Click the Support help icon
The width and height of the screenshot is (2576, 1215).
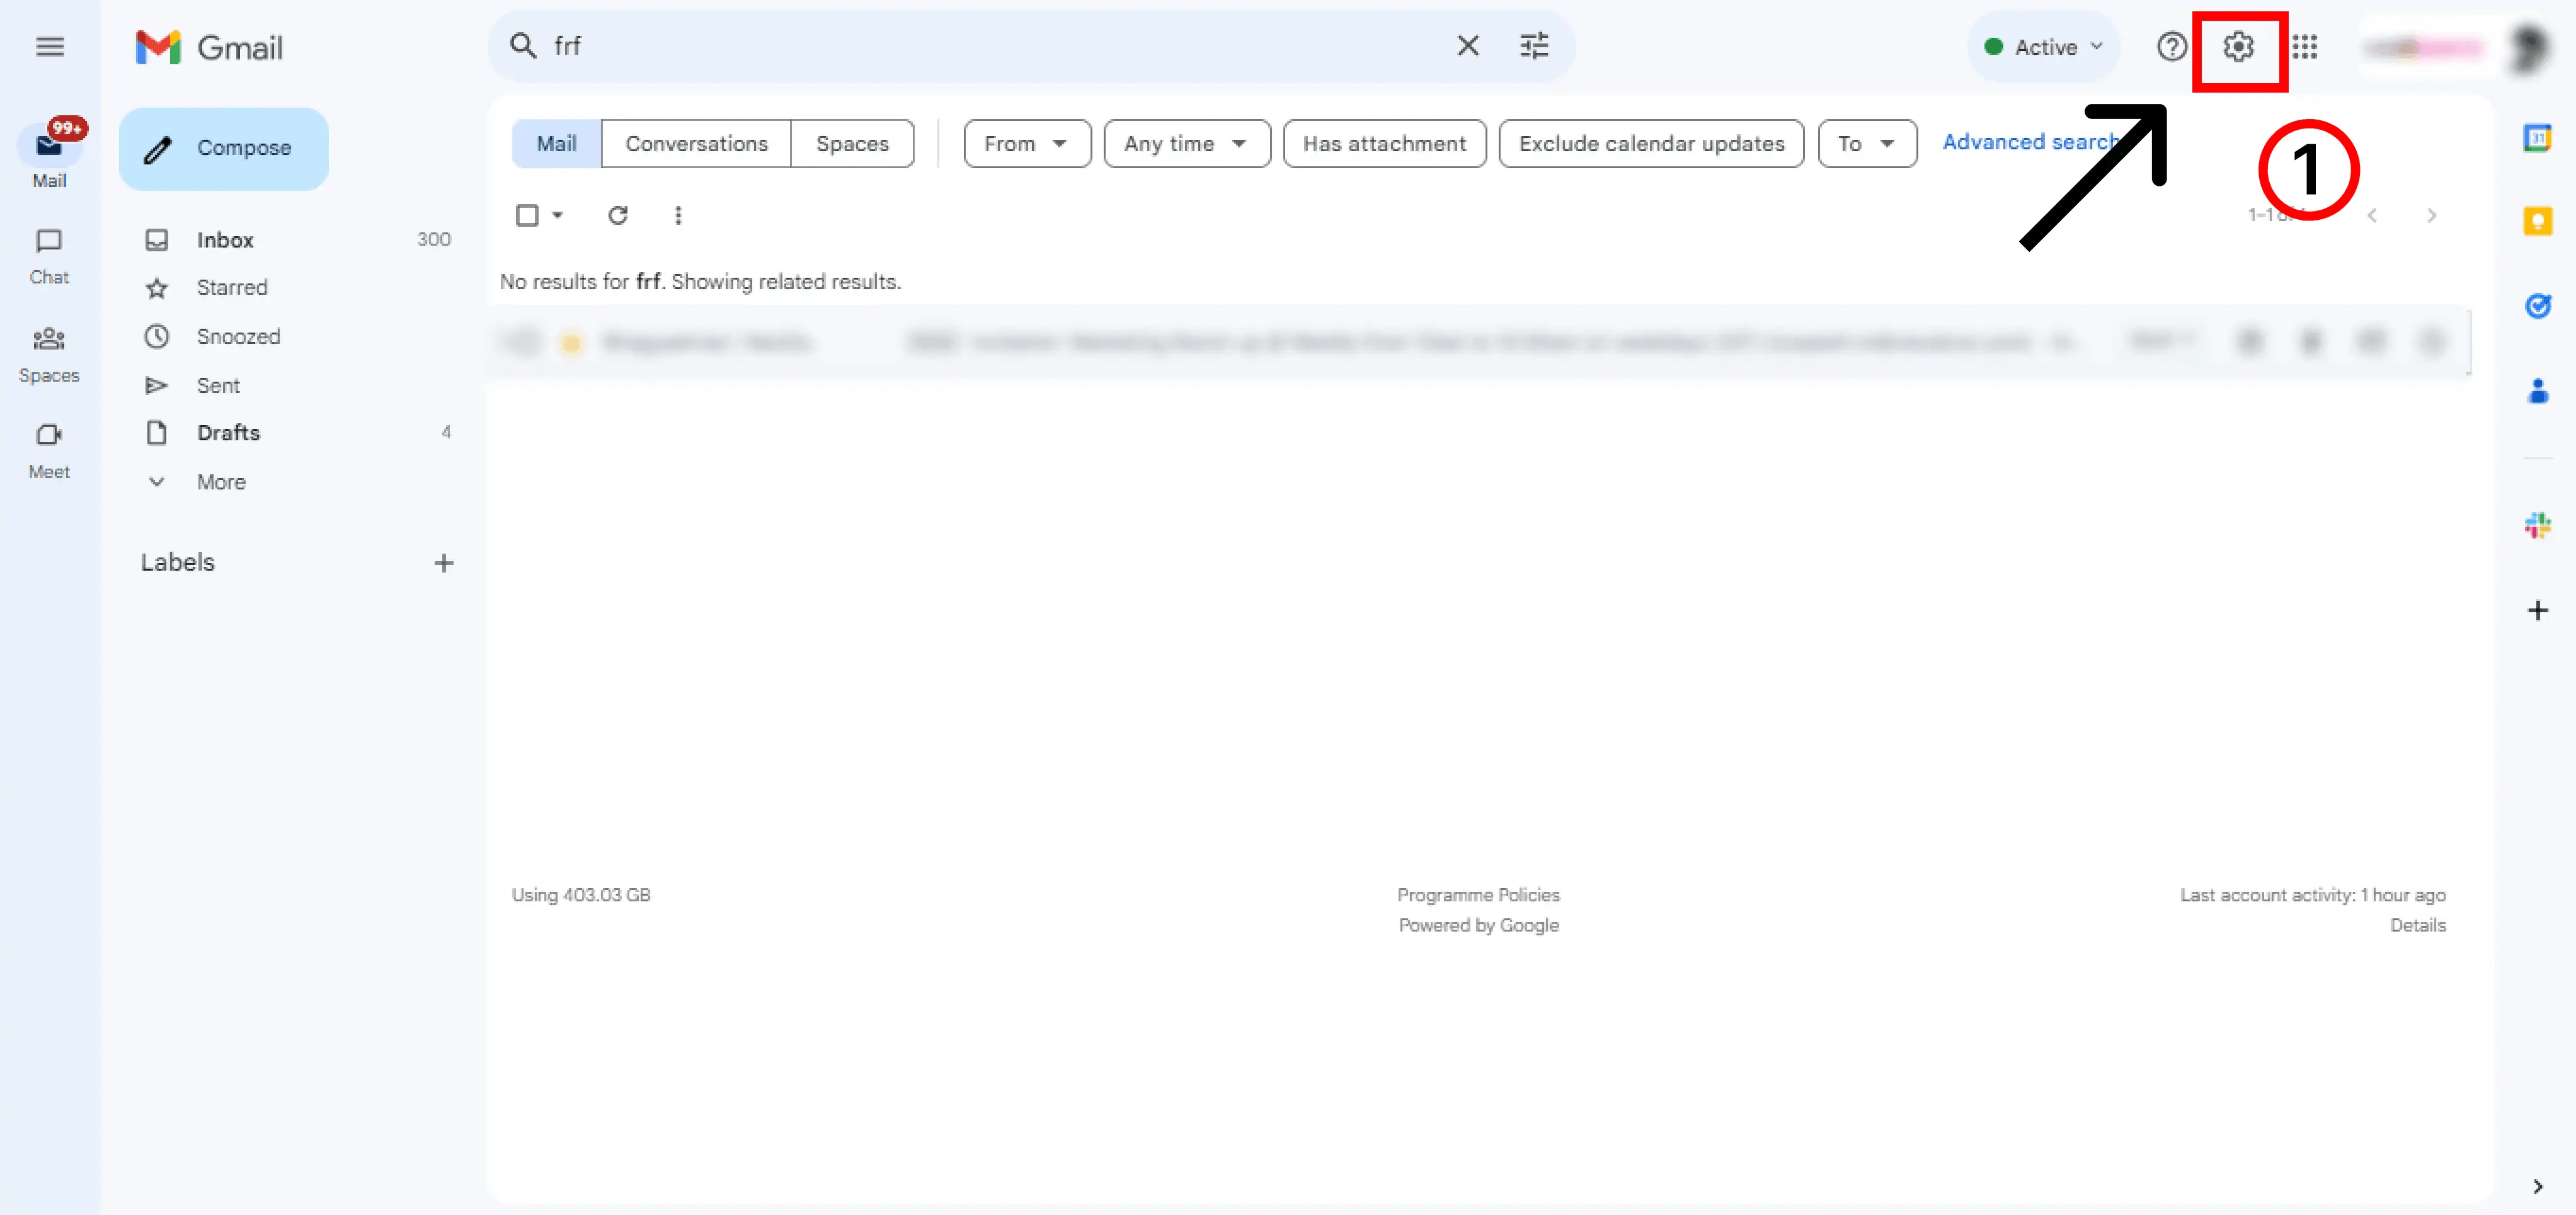(2171, 47)
